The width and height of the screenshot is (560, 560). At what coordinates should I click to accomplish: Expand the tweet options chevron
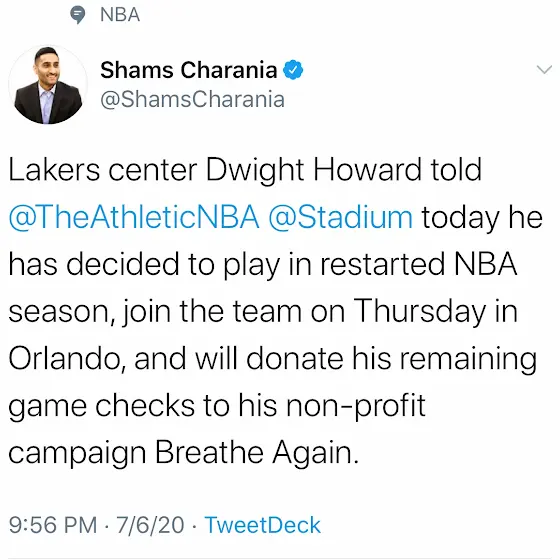click(x=544, y=69)
